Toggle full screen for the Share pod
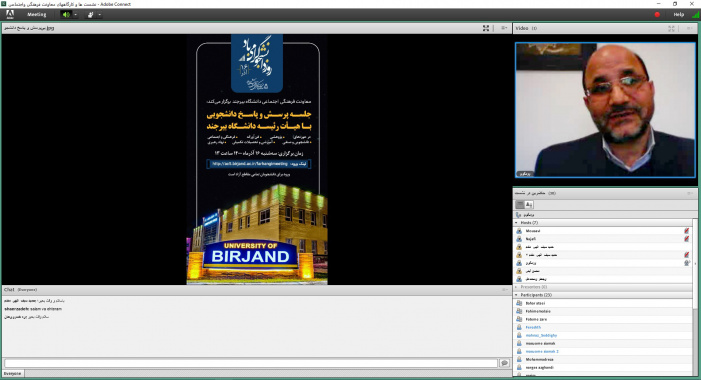 [x=486, y=28]
